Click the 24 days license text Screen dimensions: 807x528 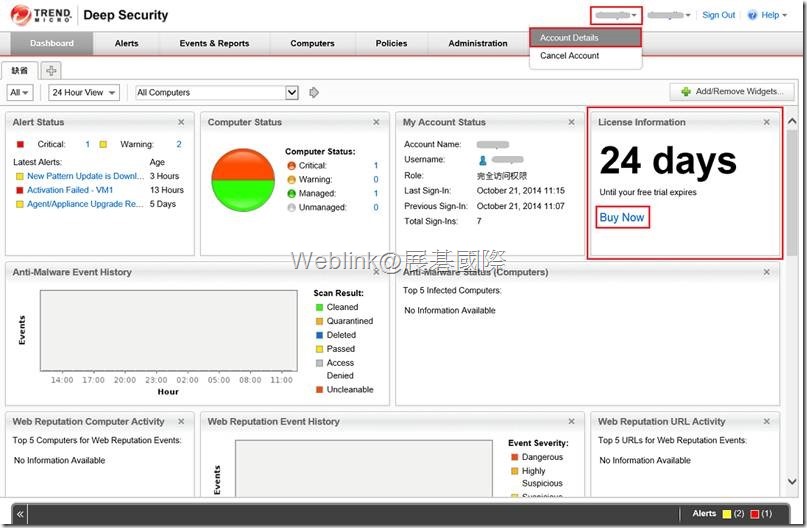coord(668,161)
